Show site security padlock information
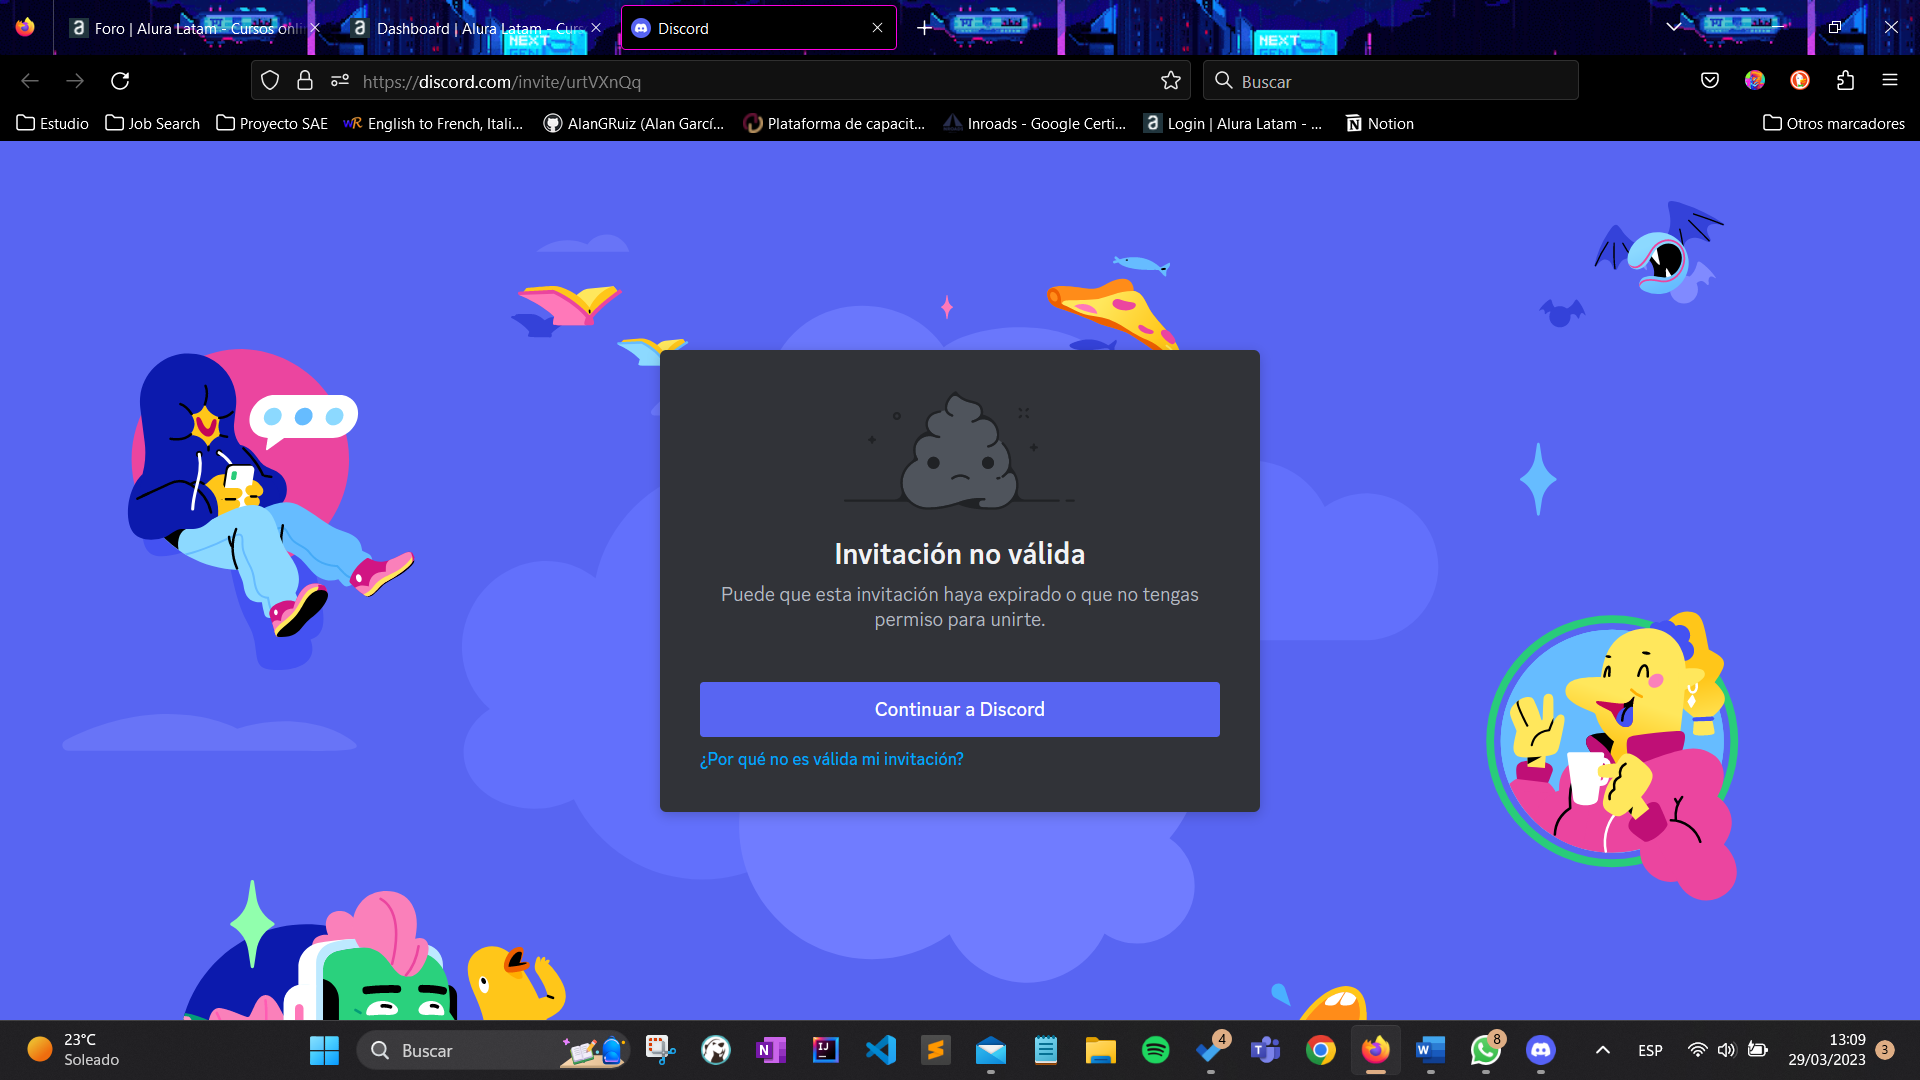This screenshot has height=1080, width=1920. pyautogui.click(x=305, y=81)
